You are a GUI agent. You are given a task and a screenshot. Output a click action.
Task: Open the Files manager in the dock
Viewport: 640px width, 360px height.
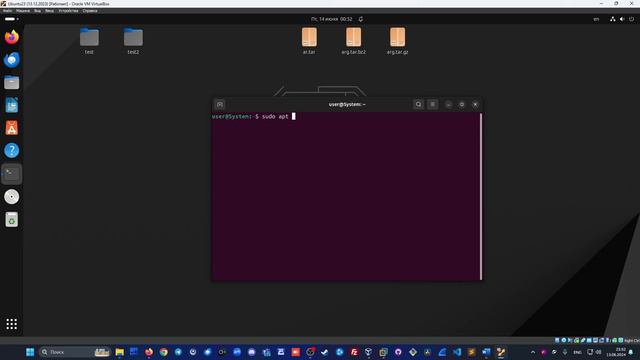pos(11,83)
